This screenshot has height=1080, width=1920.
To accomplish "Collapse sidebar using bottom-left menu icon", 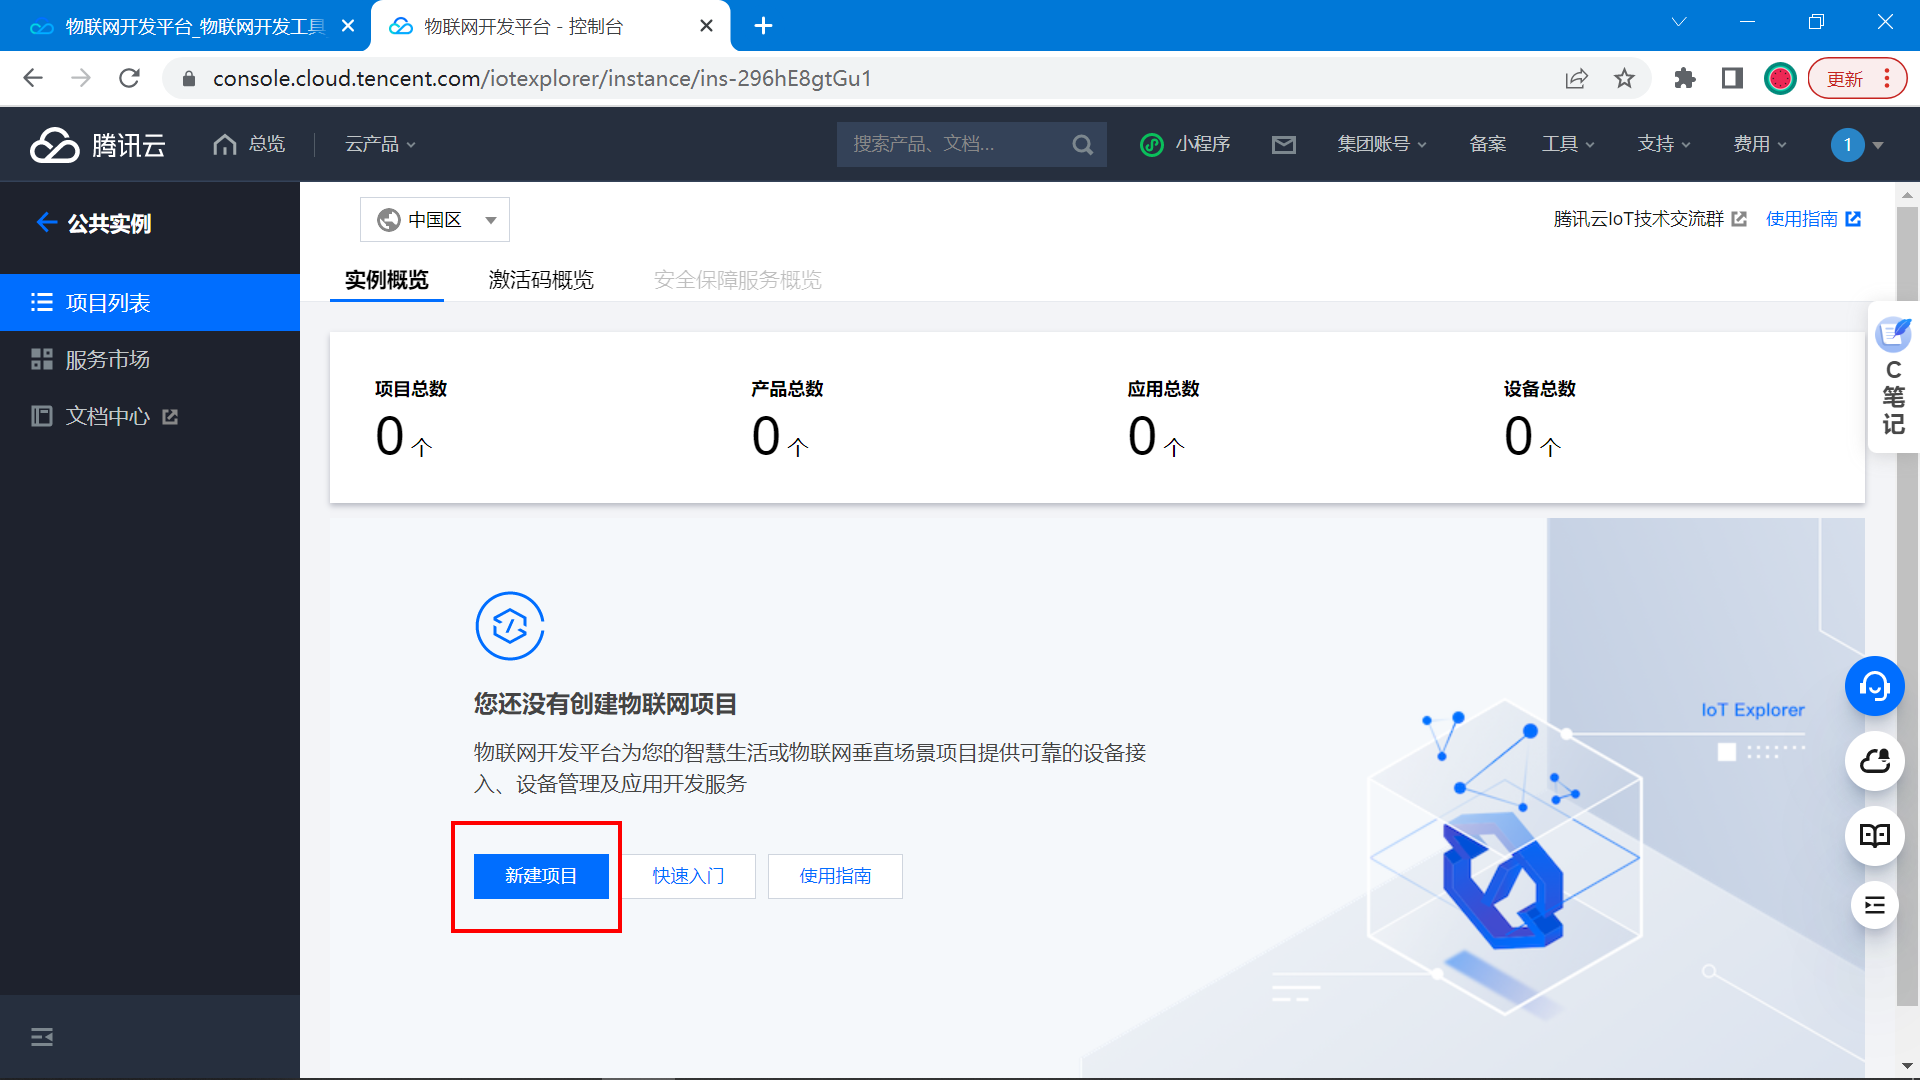I will click(x=42, y=1037).
